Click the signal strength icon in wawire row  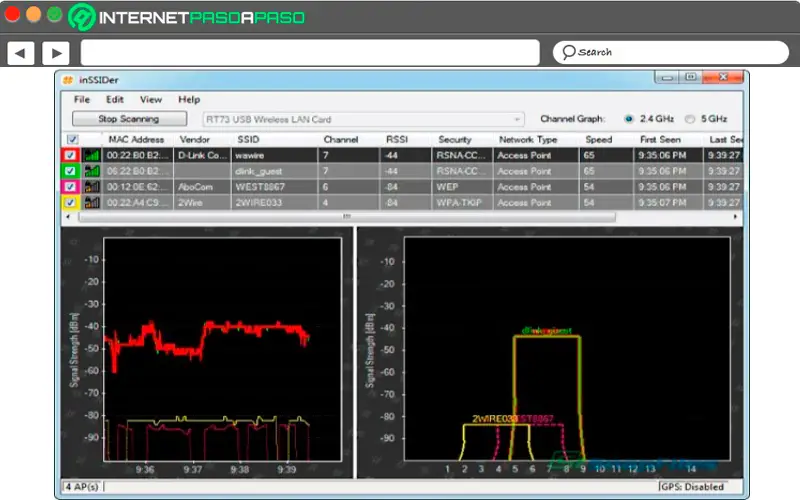click(x=92, y=155)
